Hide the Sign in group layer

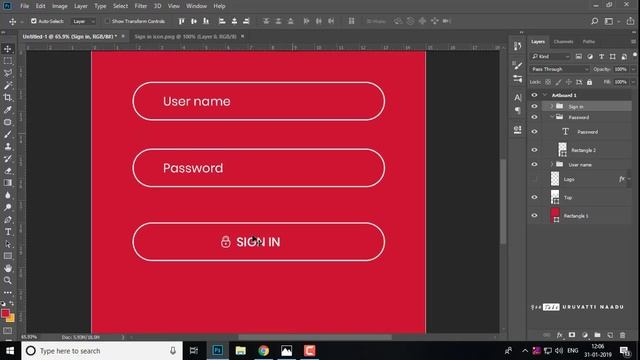tap(534, 106)
